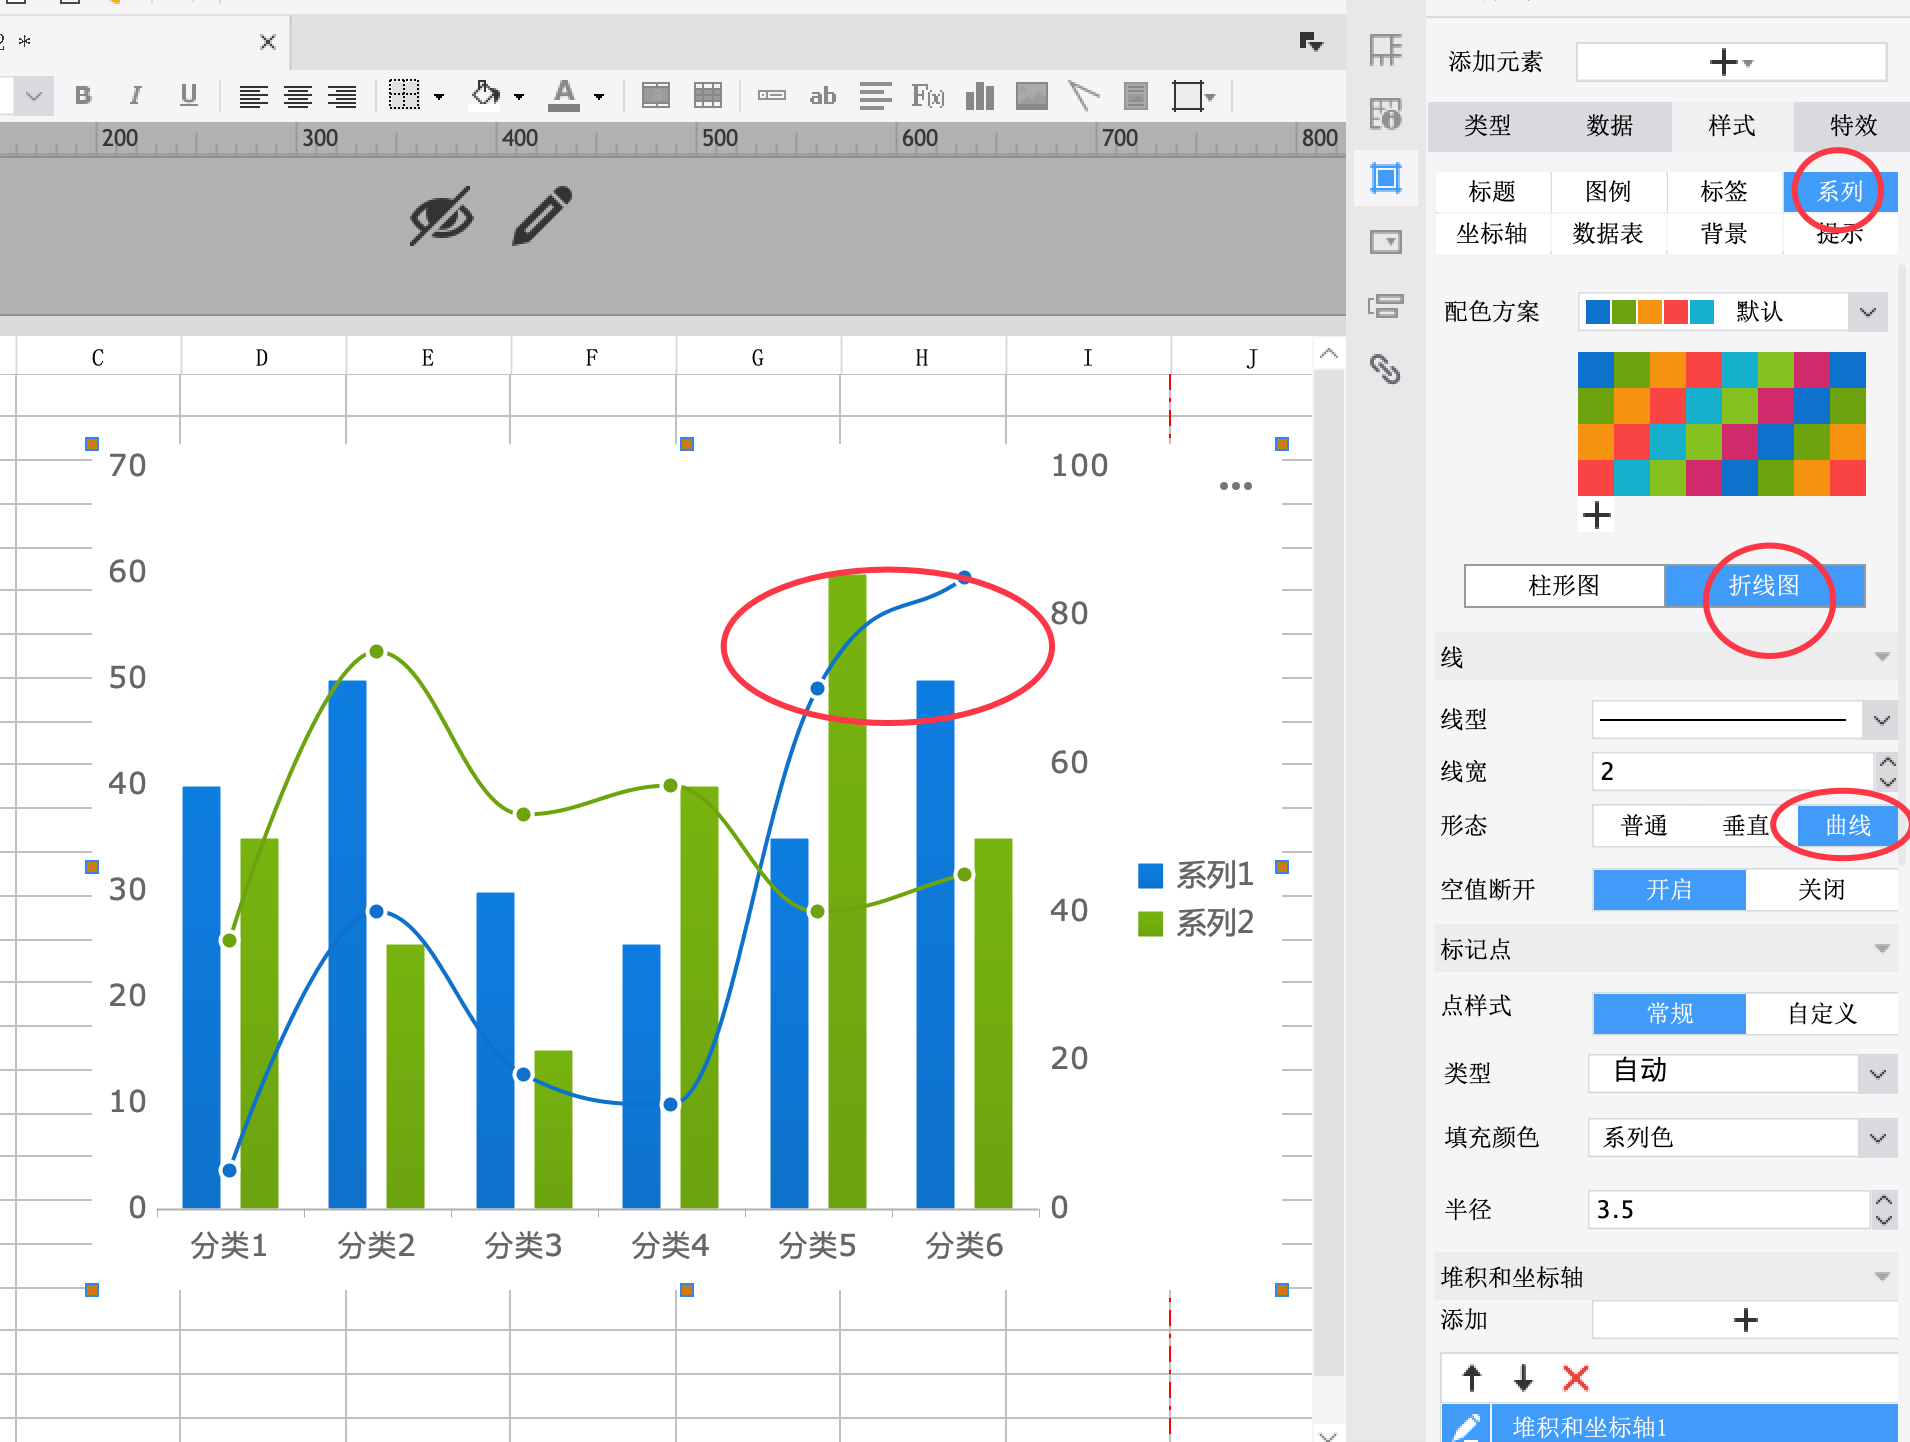Open hyperlink sidebar icon
Viewport: 1910px width, 1442px height.
tap(1386, 370)
